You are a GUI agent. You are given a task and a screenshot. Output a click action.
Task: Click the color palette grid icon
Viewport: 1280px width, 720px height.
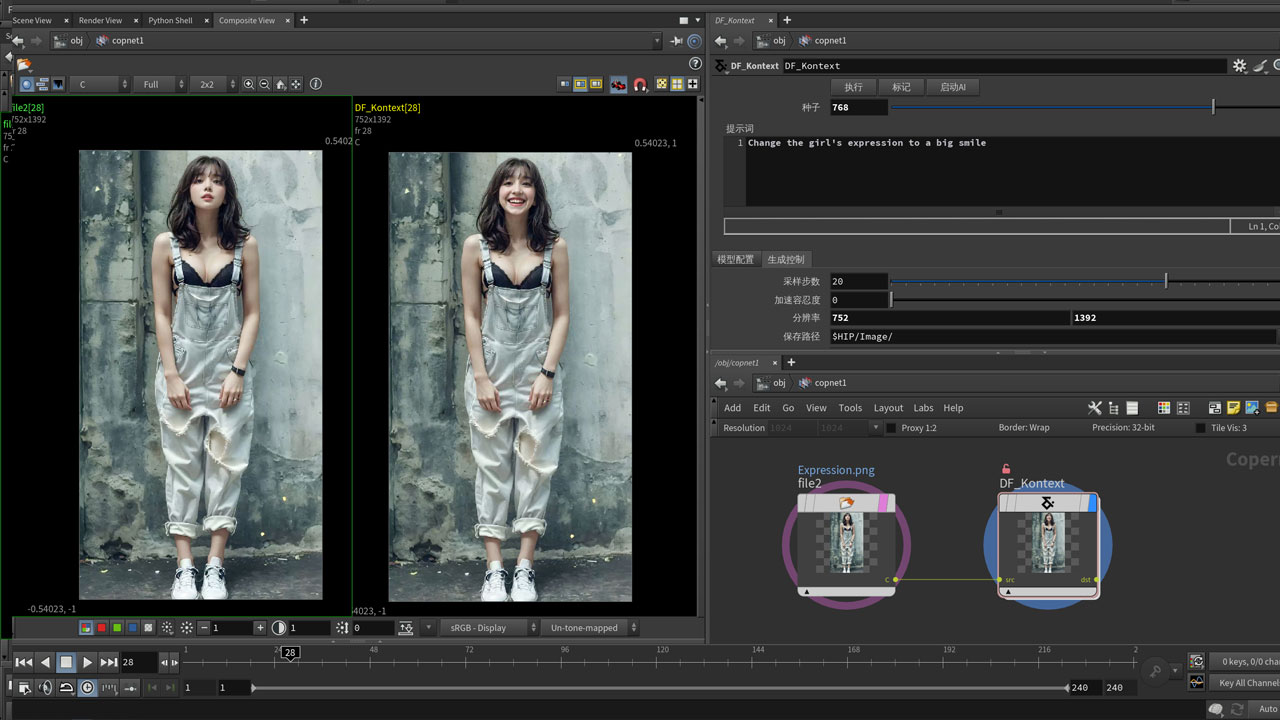[x=1164, y=408]
